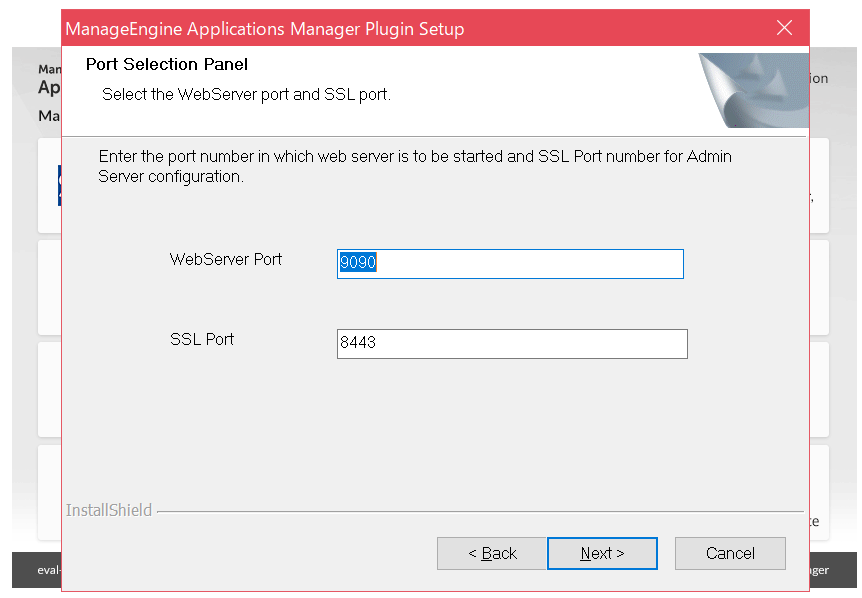Click the Next button
862x598 pixels.
tap(602, 553)
